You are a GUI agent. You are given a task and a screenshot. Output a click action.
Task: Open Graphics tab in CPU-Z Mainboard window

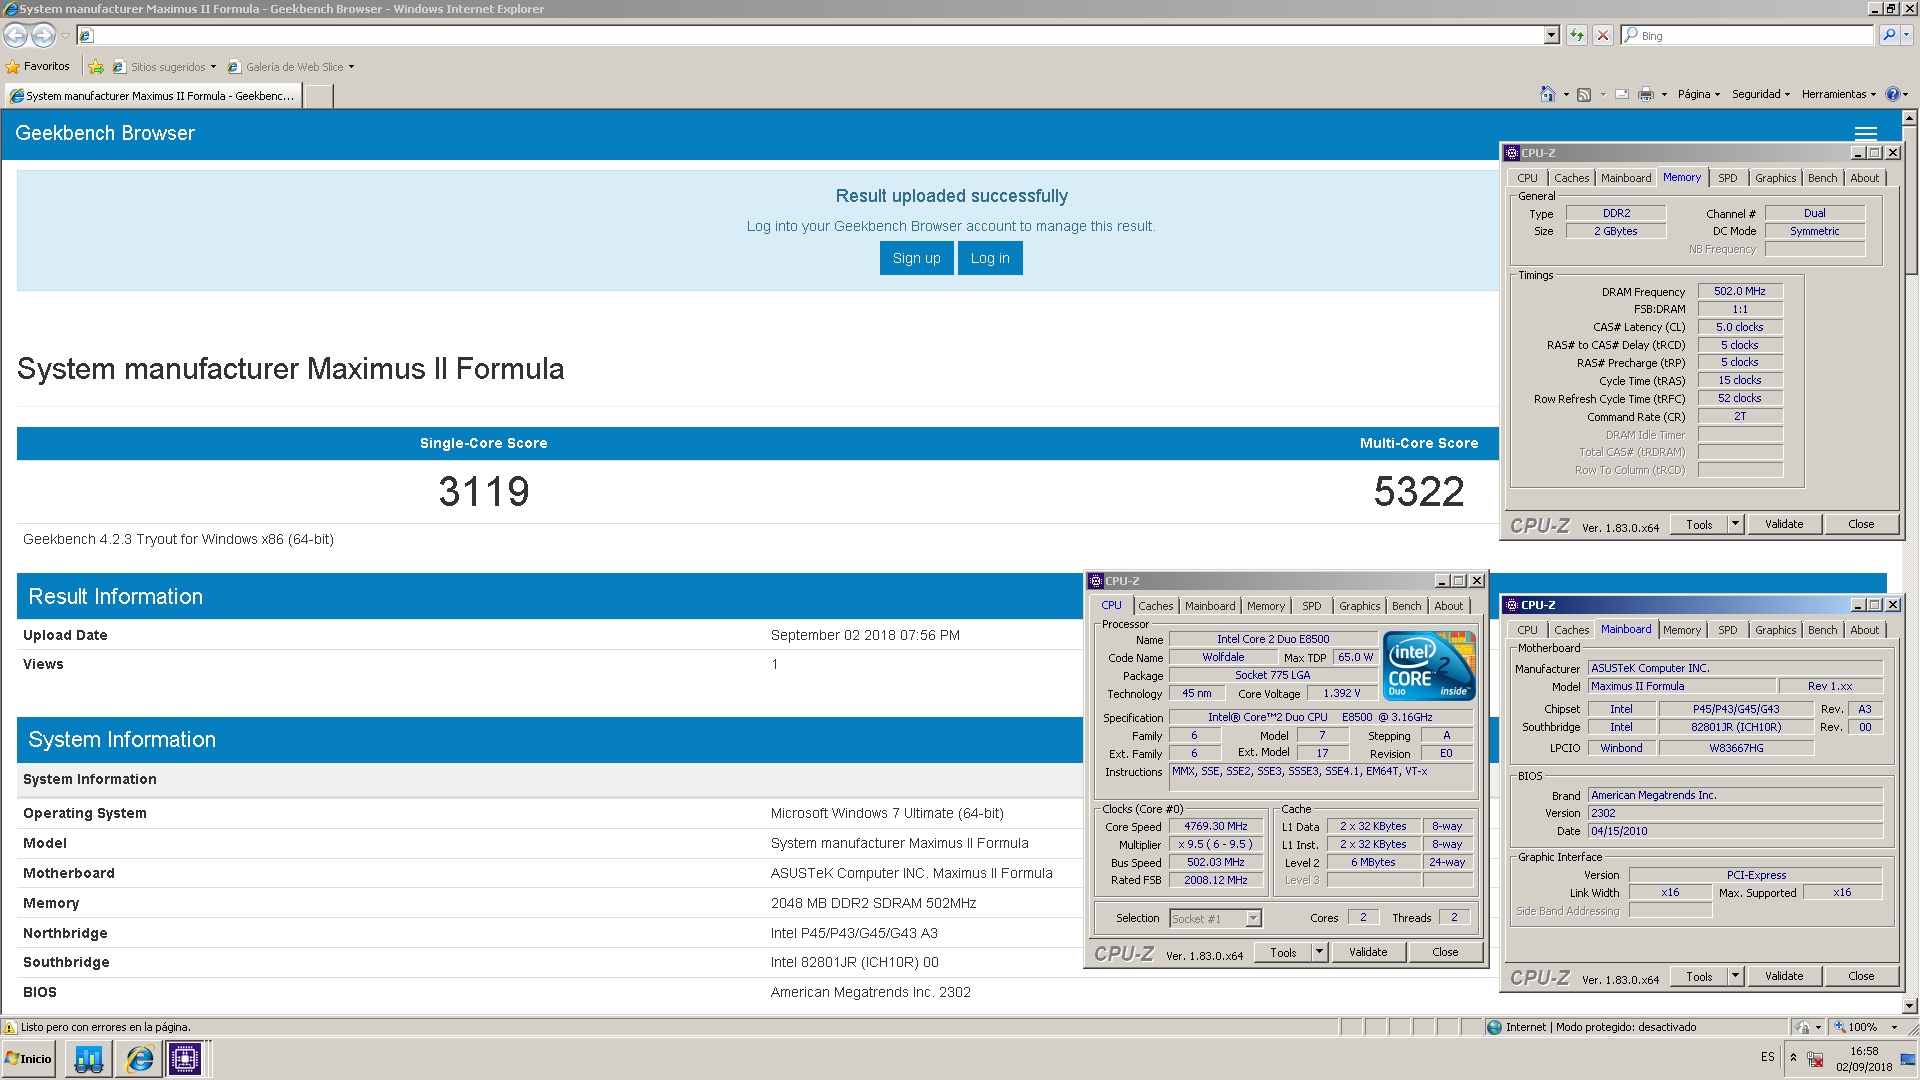click(1775, 630)
